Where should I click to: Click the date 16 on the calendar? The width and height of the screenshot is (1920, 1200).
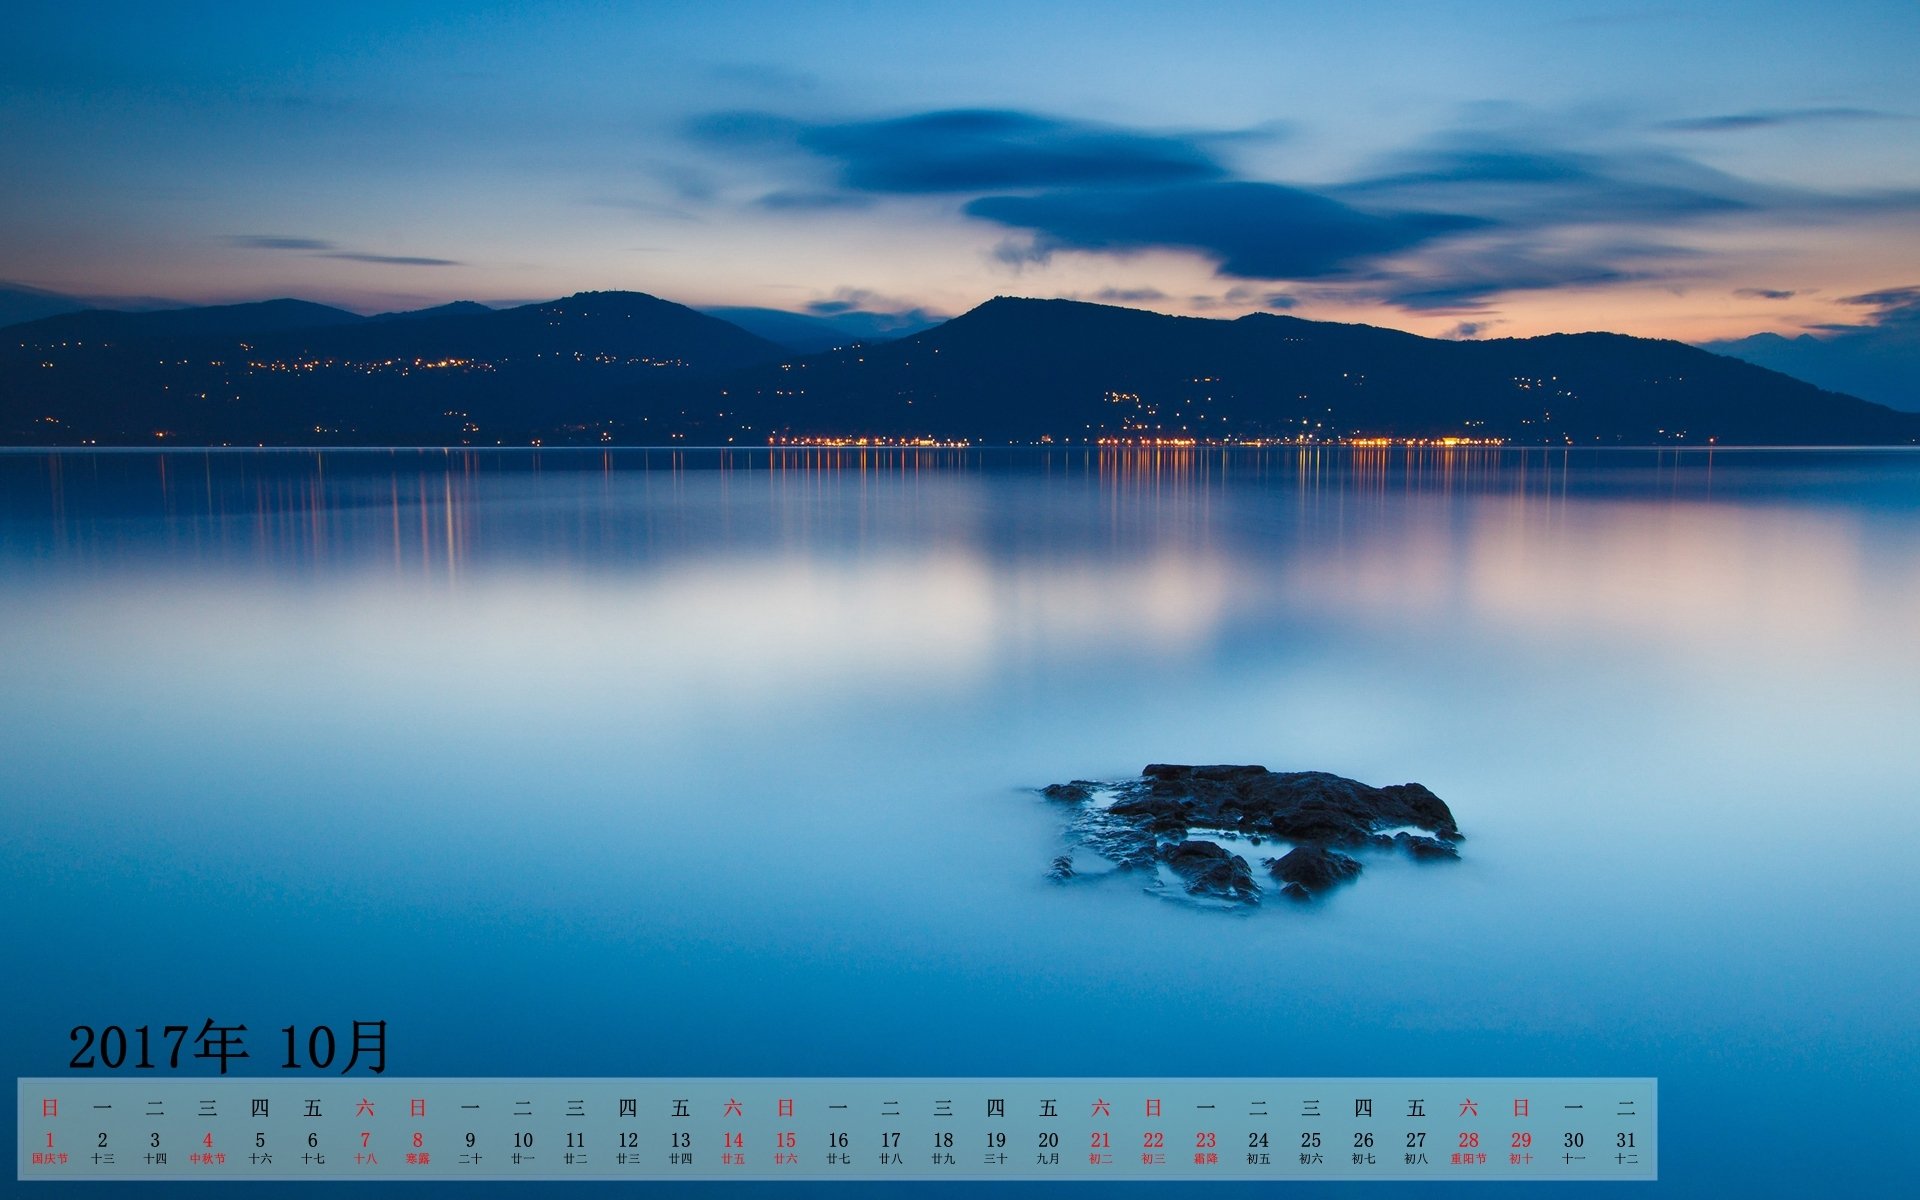coord(838,1141)
